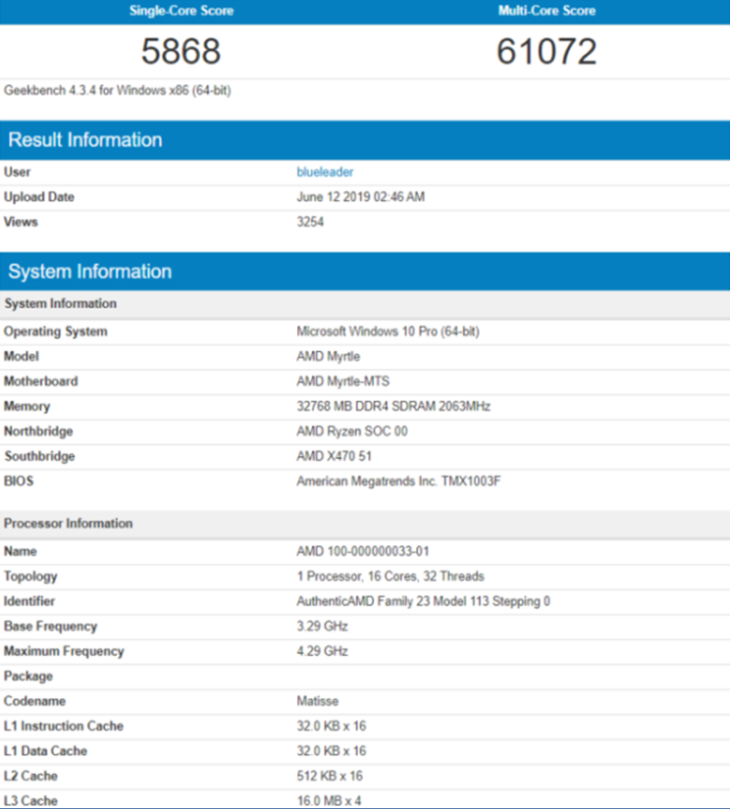This screenshot has width=730, height=809.
Task: Select the Matisse codename value
Action: [x=318, y=701]
